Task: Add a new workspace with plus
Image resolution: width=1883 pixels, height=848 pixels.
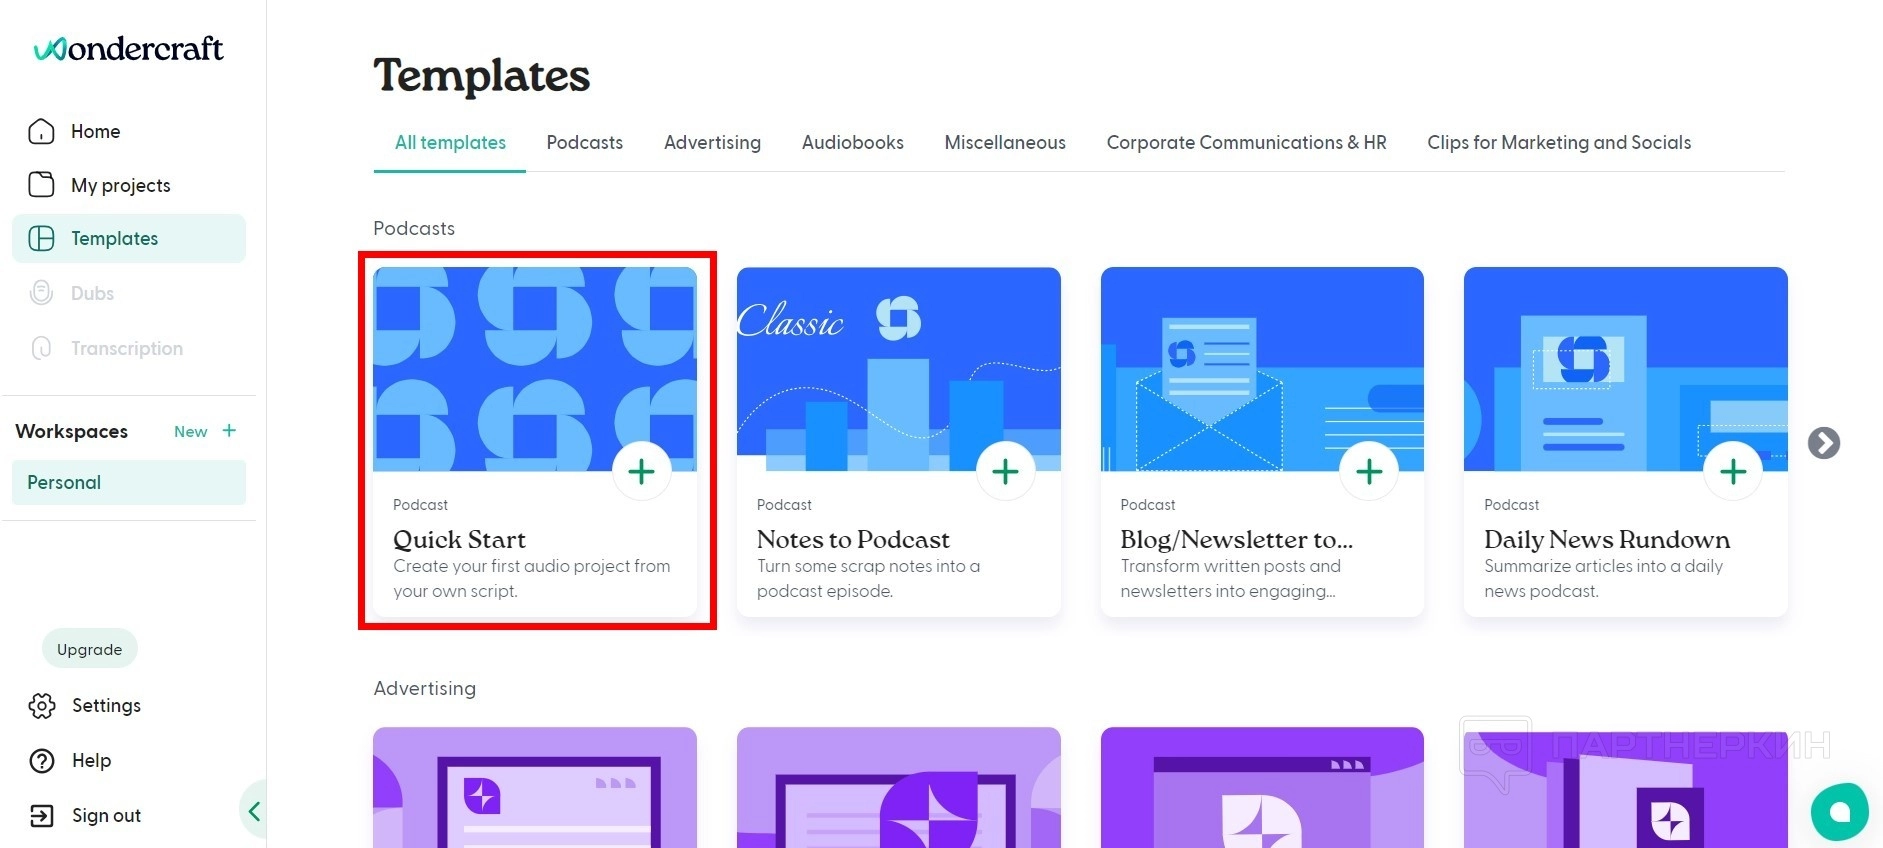Action: [229, 431]
